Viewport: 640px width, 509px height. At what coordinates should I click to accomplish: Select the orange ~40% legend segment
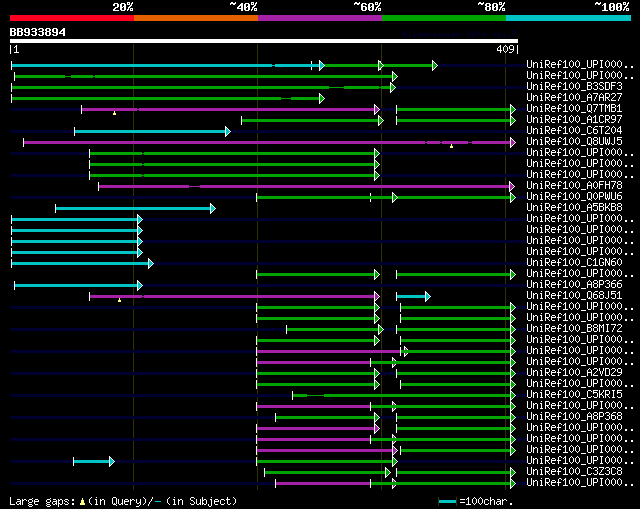tap(196, 18)
